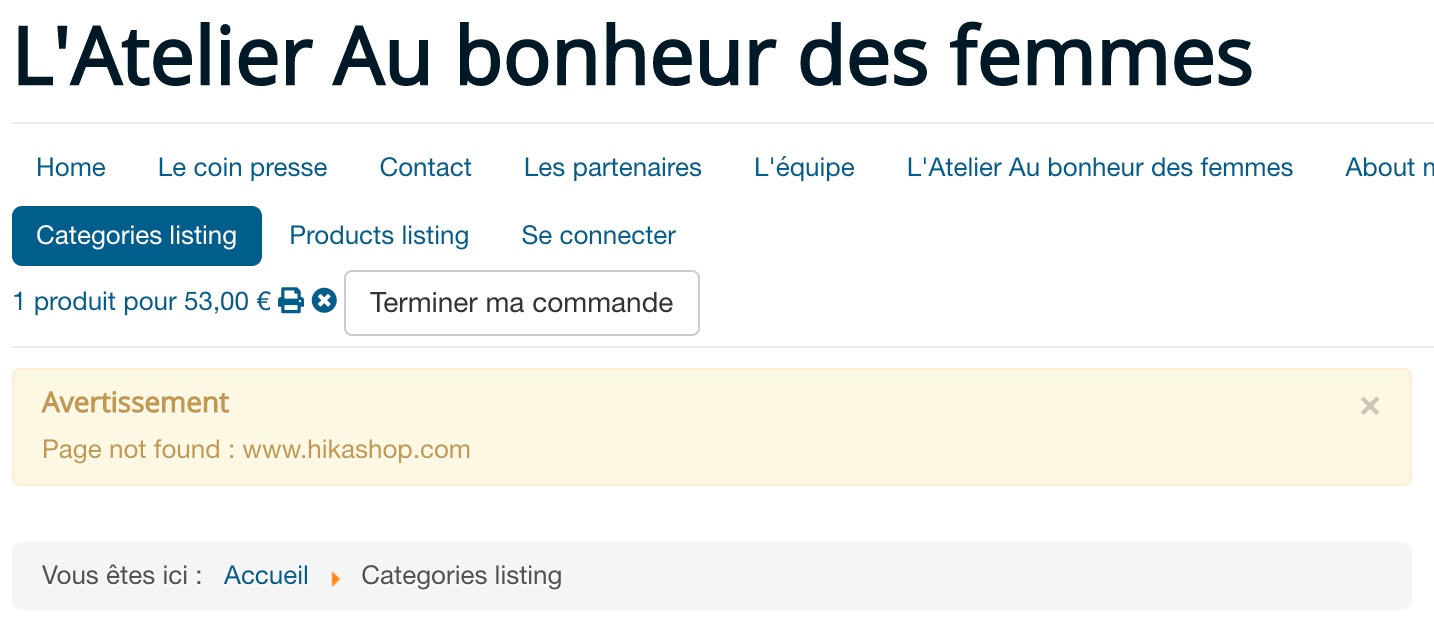Click the Page not found warning message
Screen dimensions: 1434x634
[x=256, y=450]
